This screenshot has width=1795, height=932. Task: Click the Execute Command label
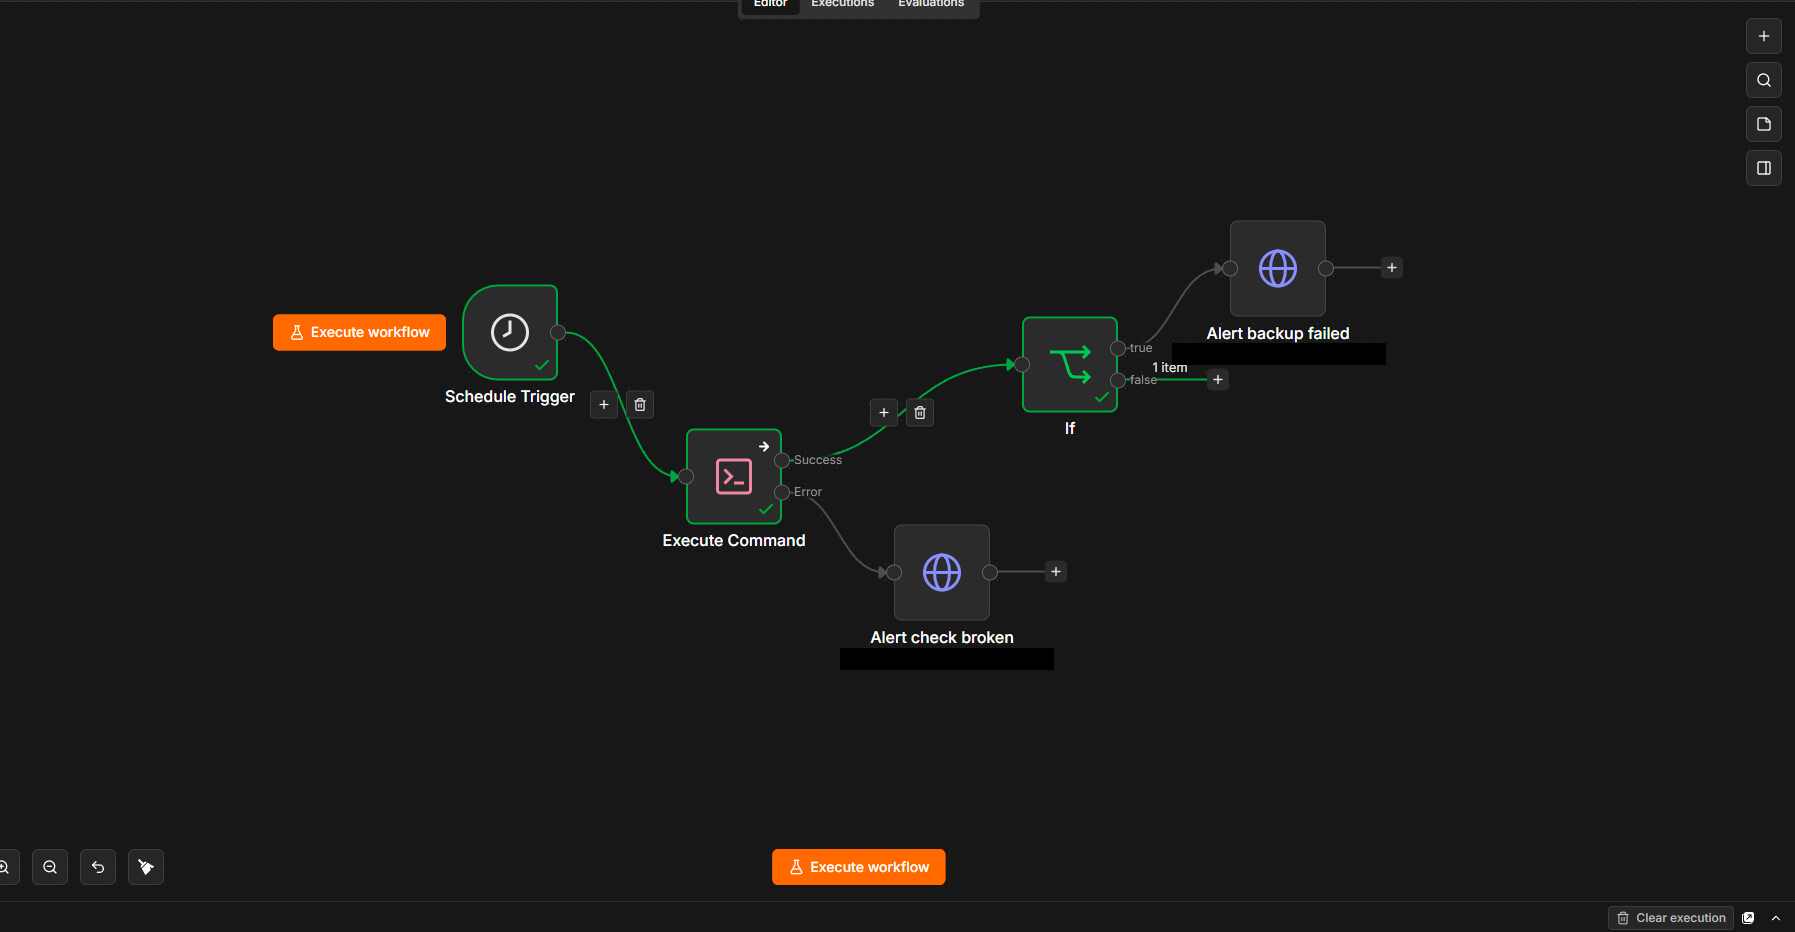click(x=734, y=541)
